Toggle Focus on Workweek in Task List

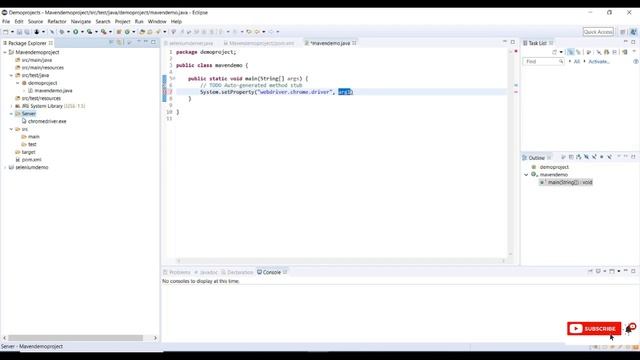[589, 52]
